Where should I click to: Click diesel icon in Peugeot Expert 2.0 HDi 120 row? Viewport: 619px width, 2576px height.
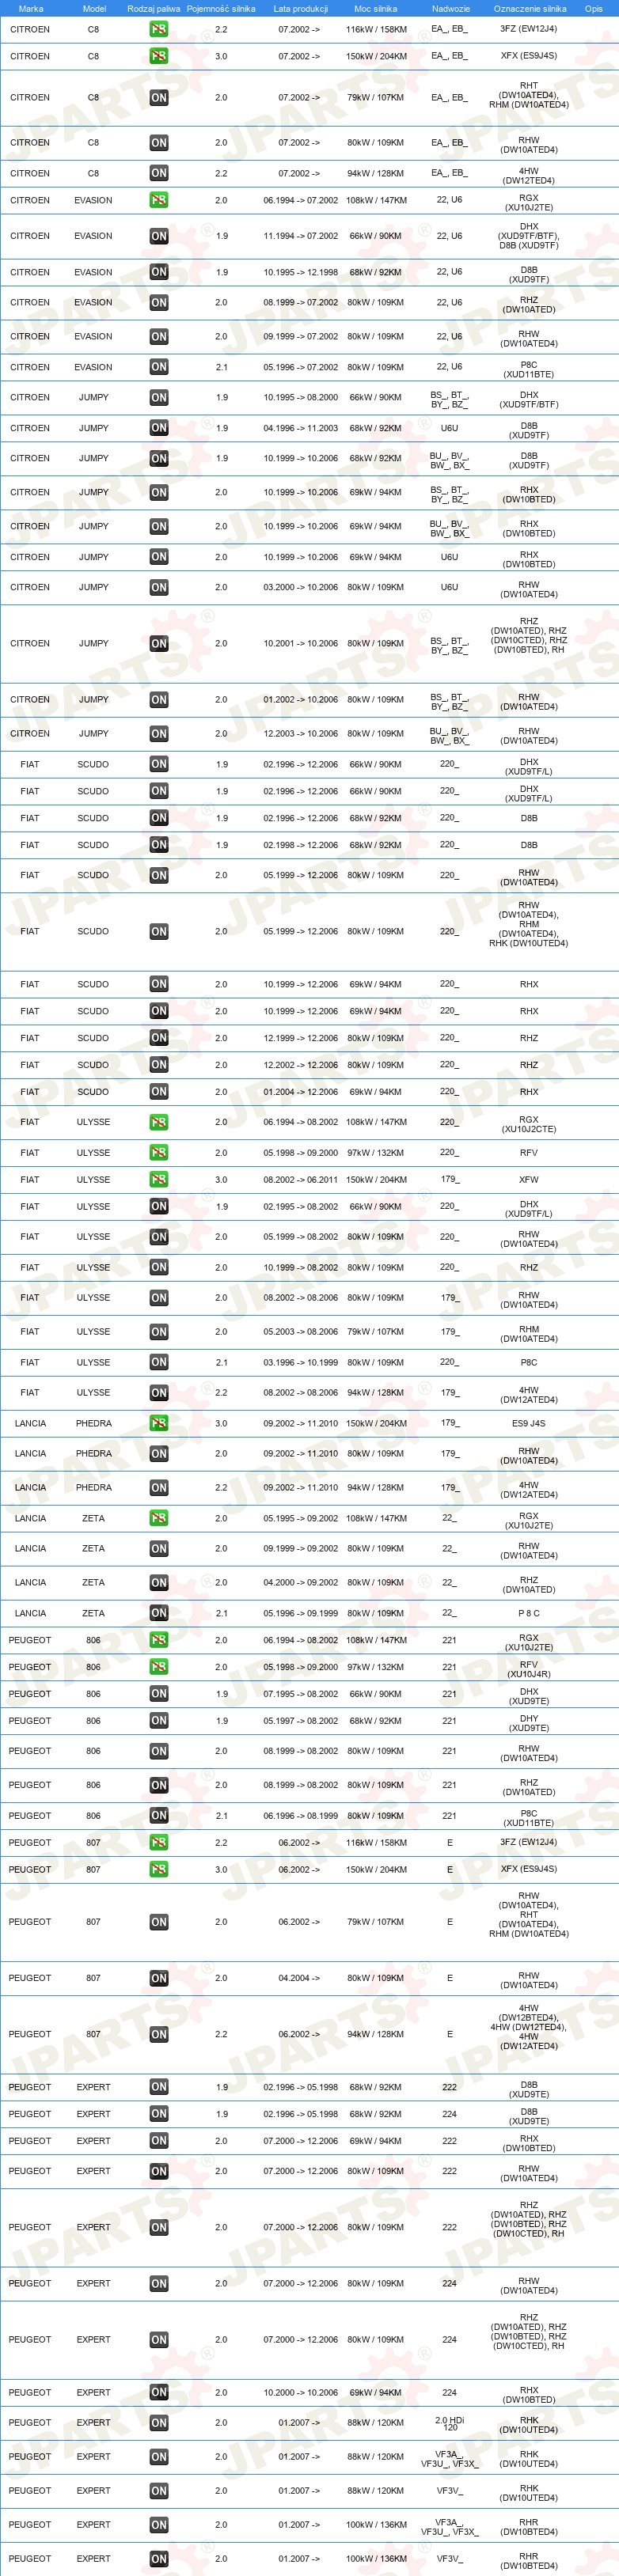[158, 2423]
